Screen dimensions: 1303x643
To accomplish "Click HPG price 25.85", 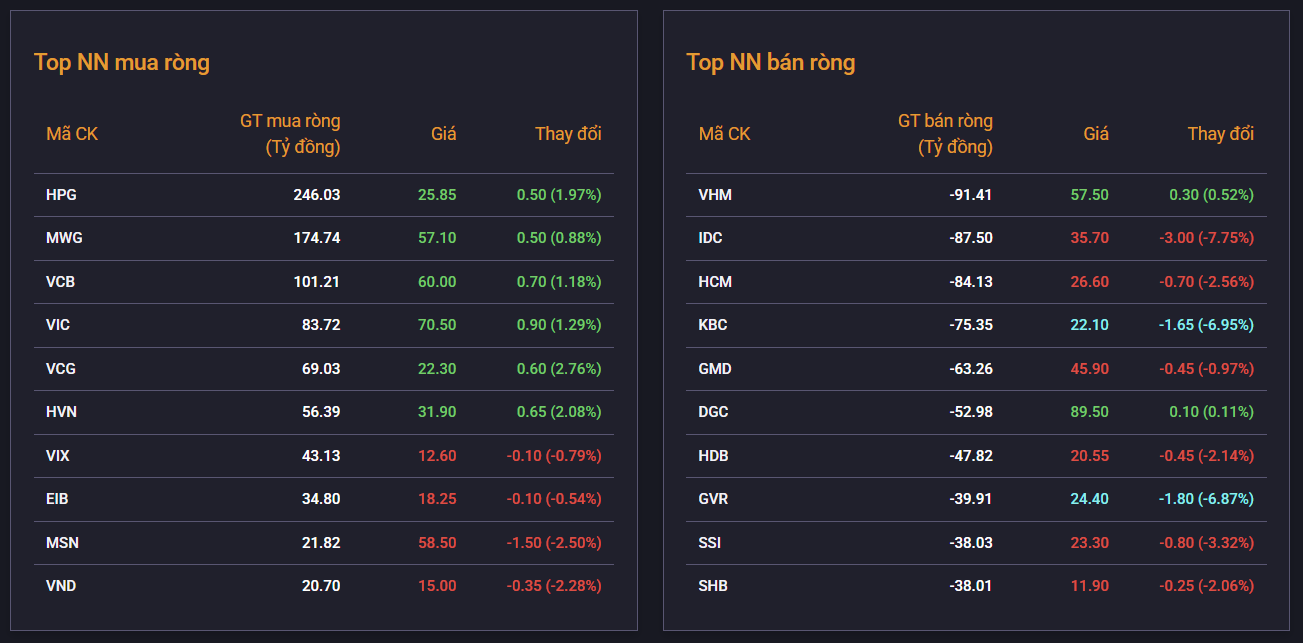I will (x=437, y=195).
